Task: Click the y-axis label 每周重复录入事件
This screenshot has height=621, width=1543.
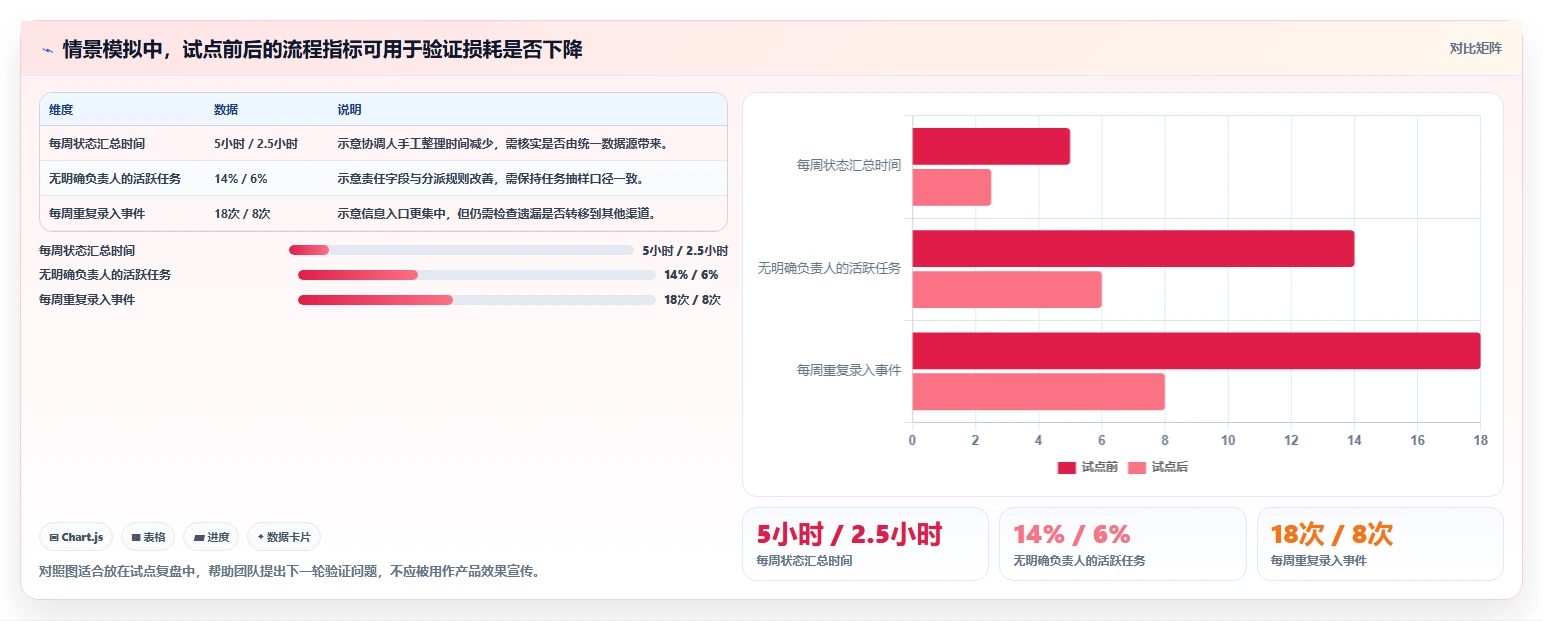Action: click(849, 370)
